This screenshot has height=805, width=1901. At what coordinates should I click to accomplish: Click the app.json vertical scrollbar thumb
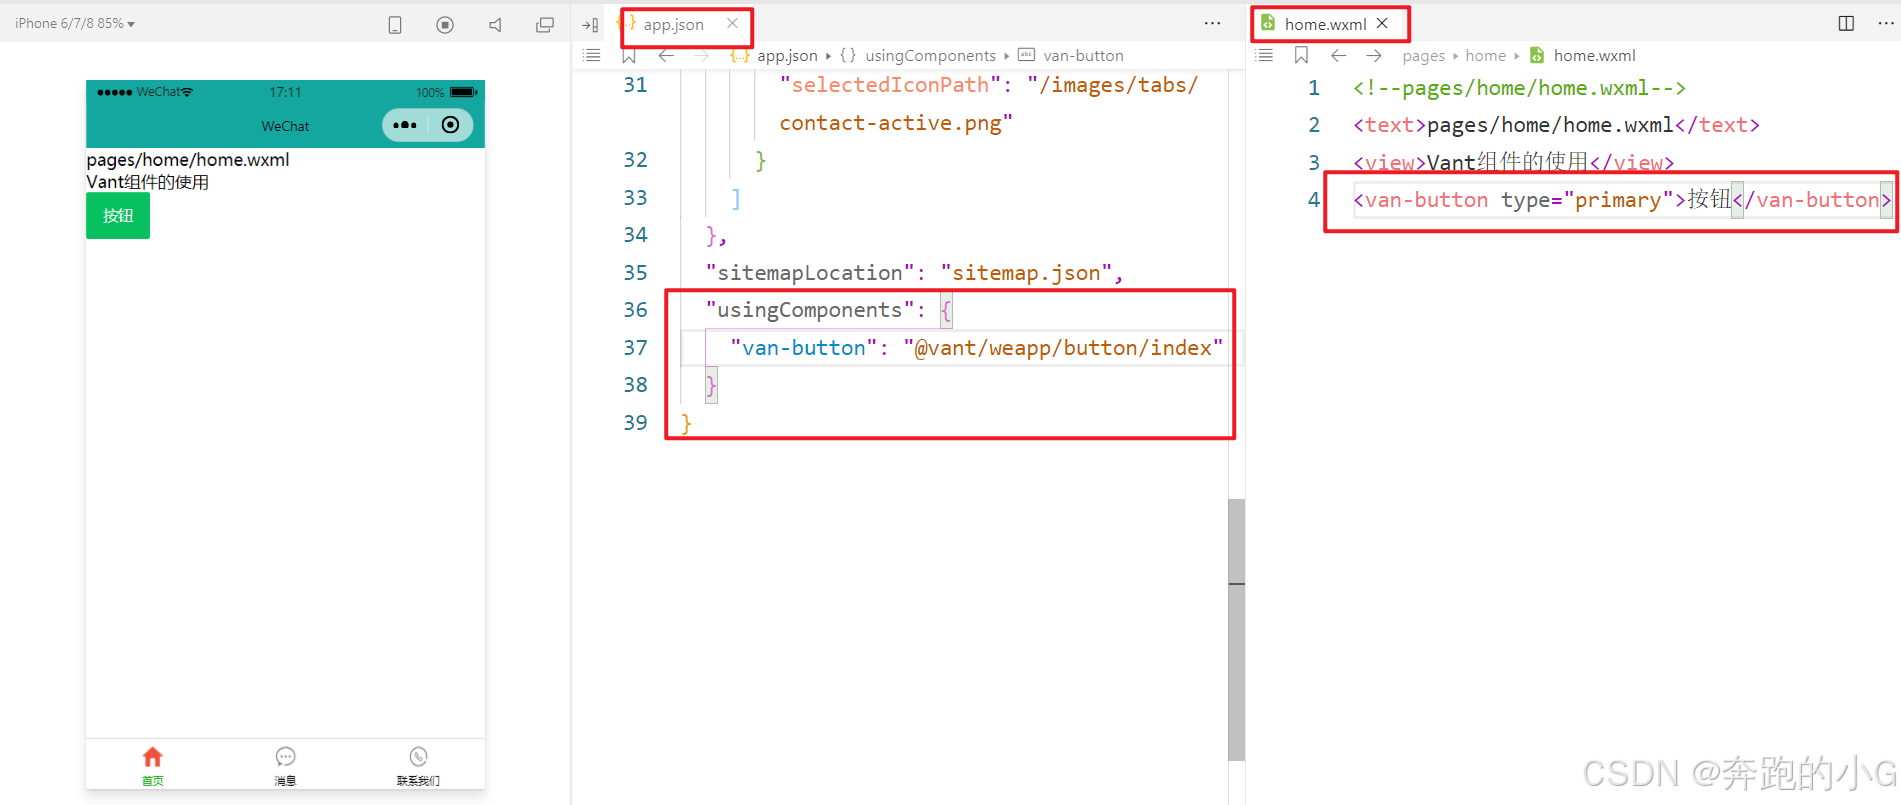(x=1236, y=630)
